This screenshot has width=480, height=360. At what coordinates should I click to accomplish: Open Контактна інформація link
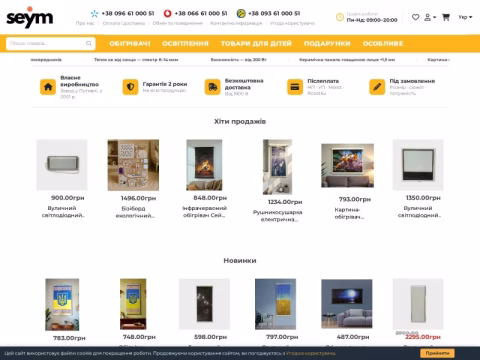(x=236, y=23)
